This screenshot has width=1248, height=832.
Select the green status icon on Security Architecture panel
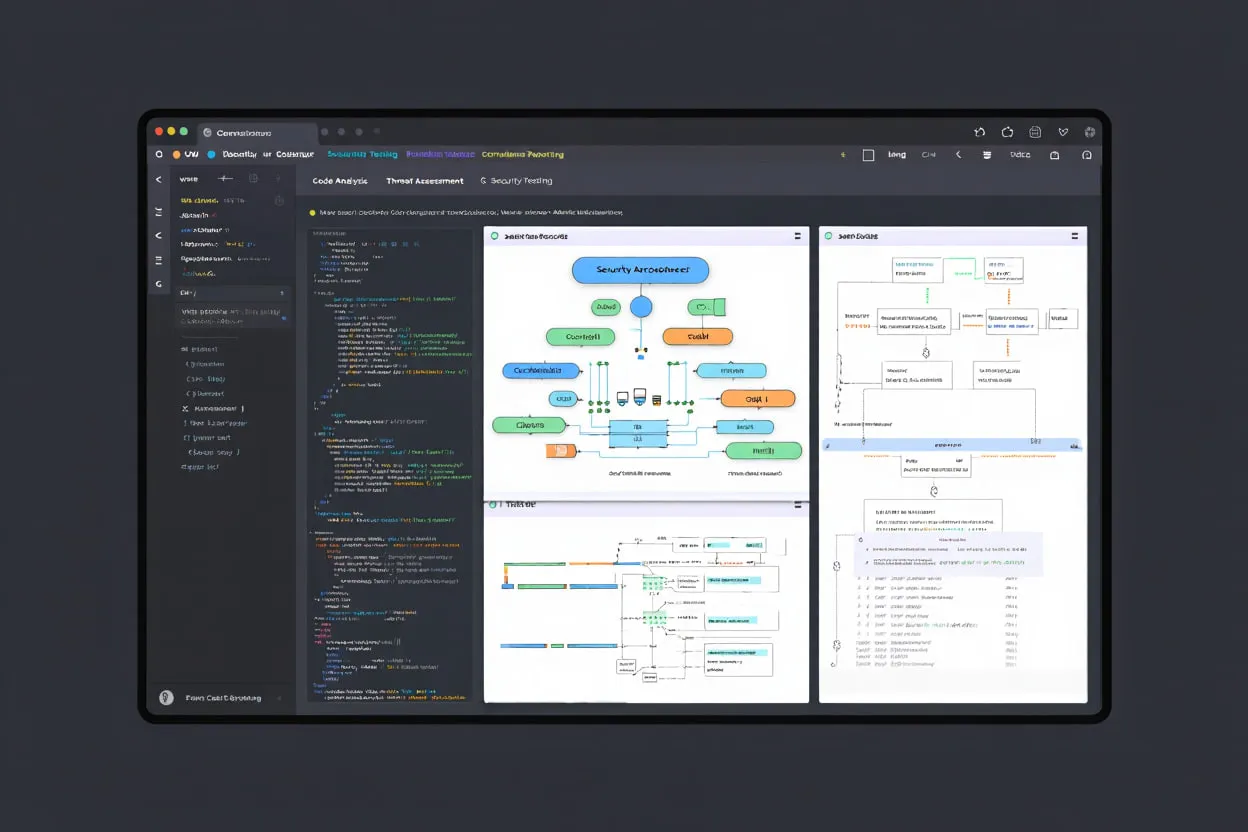pos(495,236)
